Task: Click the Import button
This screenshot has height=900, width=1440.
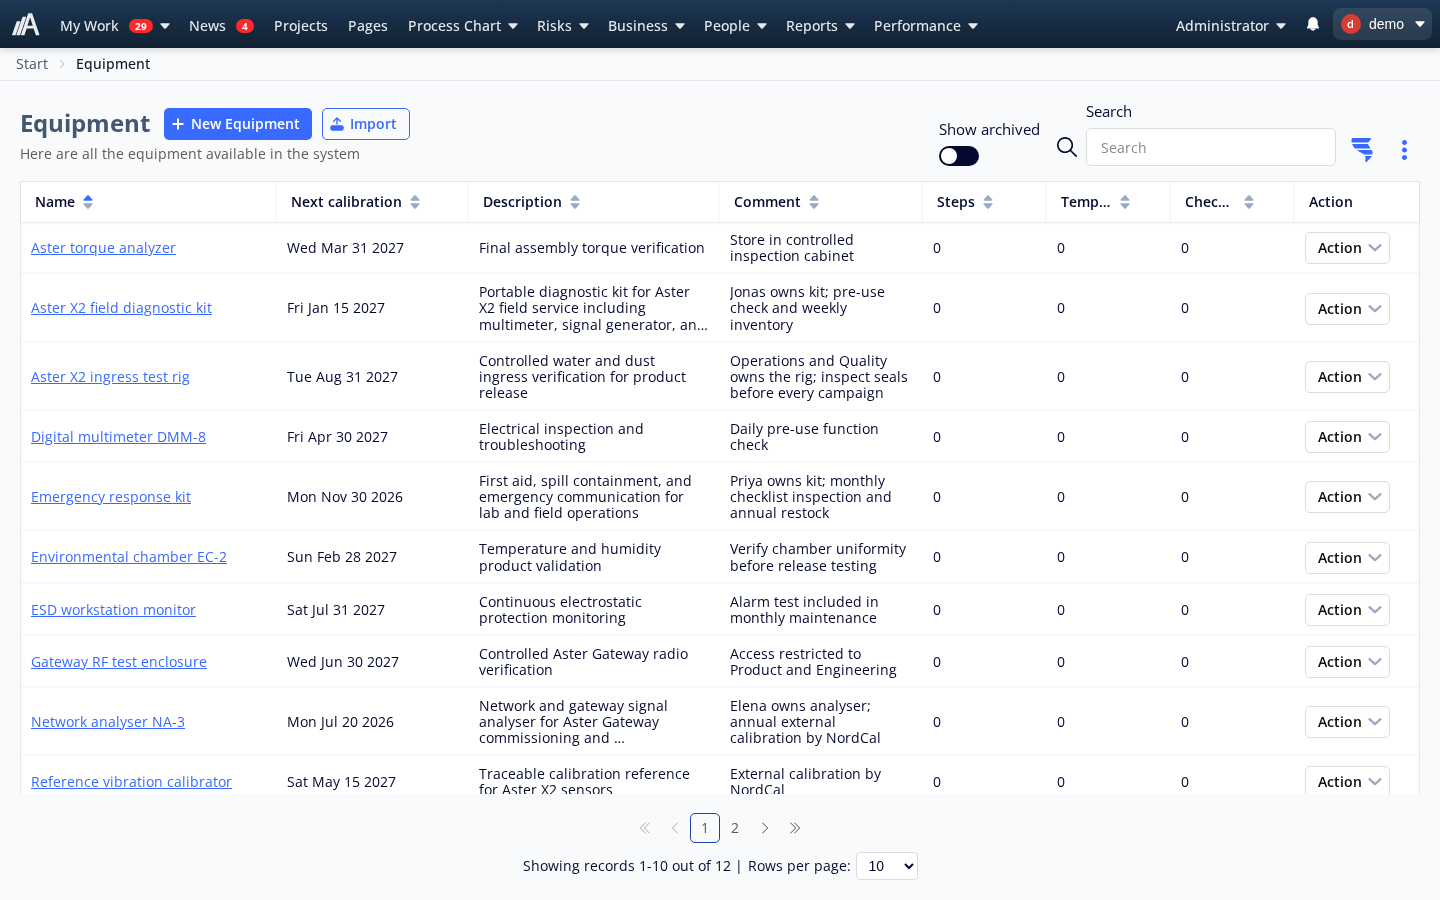Action: tap(366, 124)
